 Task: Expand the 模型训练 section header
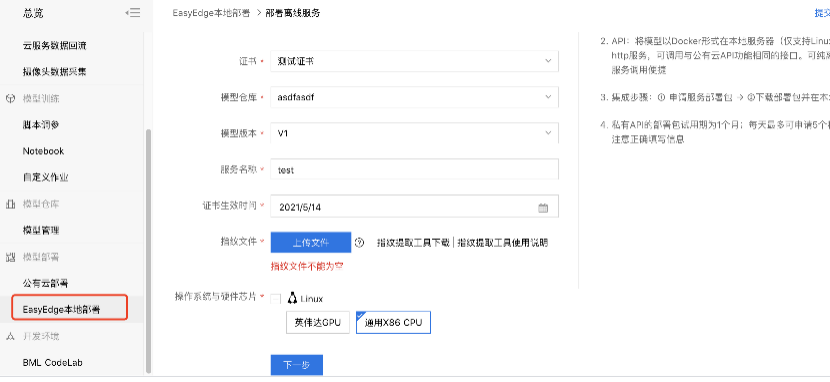tap(41, 98)
